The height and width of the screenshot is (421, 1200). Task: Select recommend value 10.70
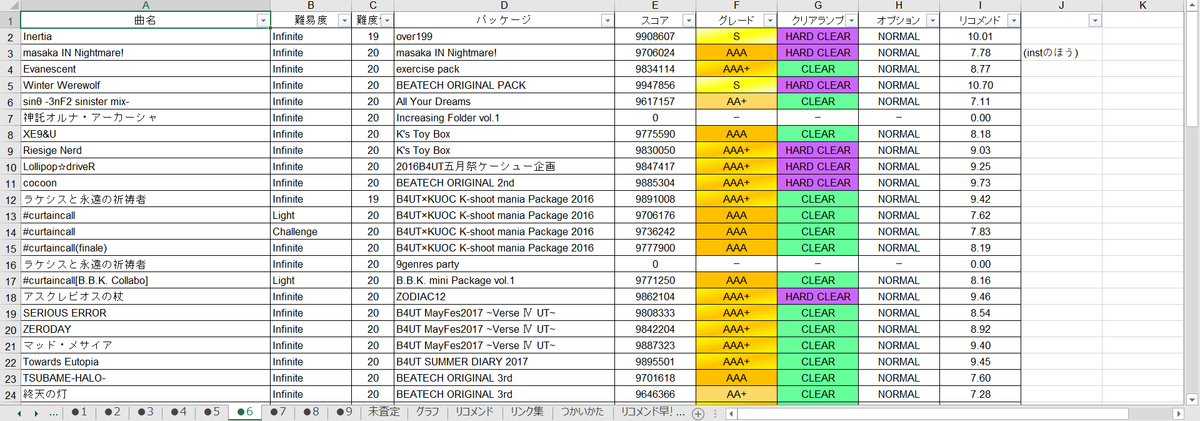pos(980,85)
